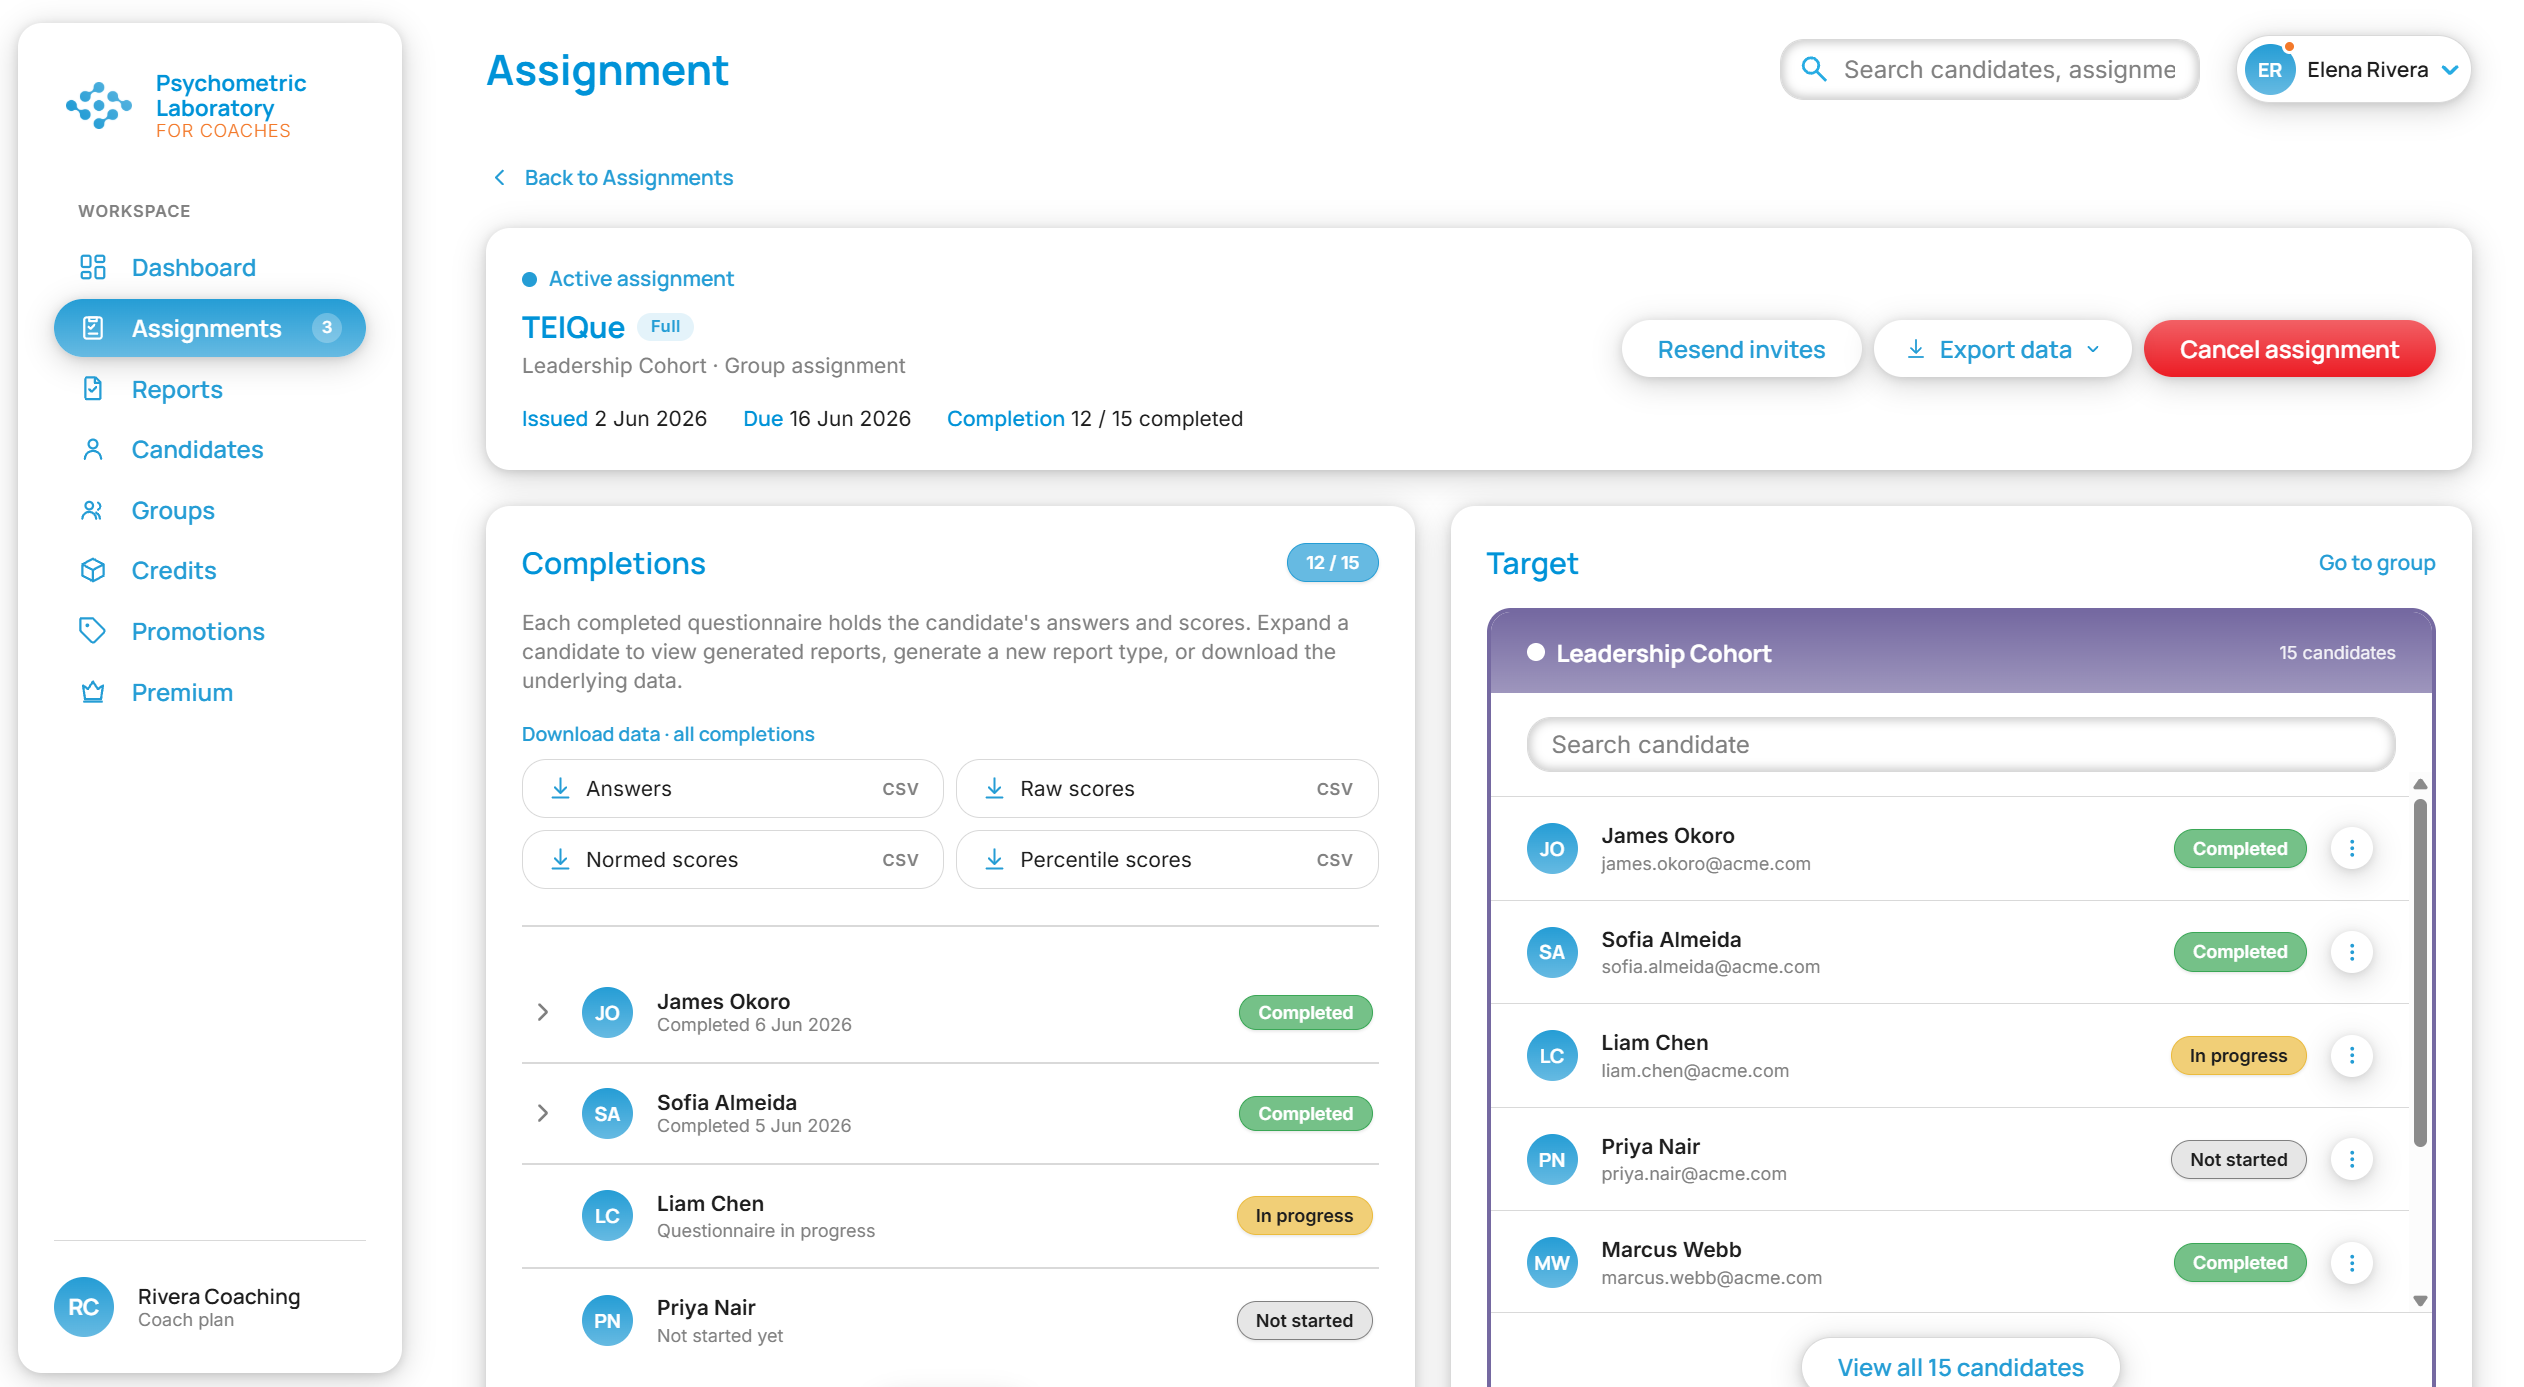Click the back arrow chevron icon
Image resolution: width=2524 pixels, height=1387 pixels.
pyautogui.click(x=500, y=177)
